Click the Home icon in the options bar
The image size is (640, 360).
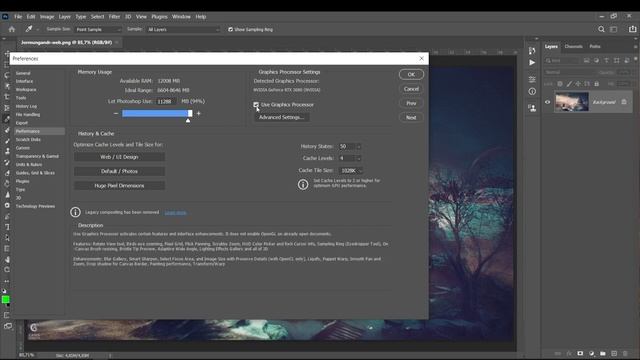coord(11,29)
